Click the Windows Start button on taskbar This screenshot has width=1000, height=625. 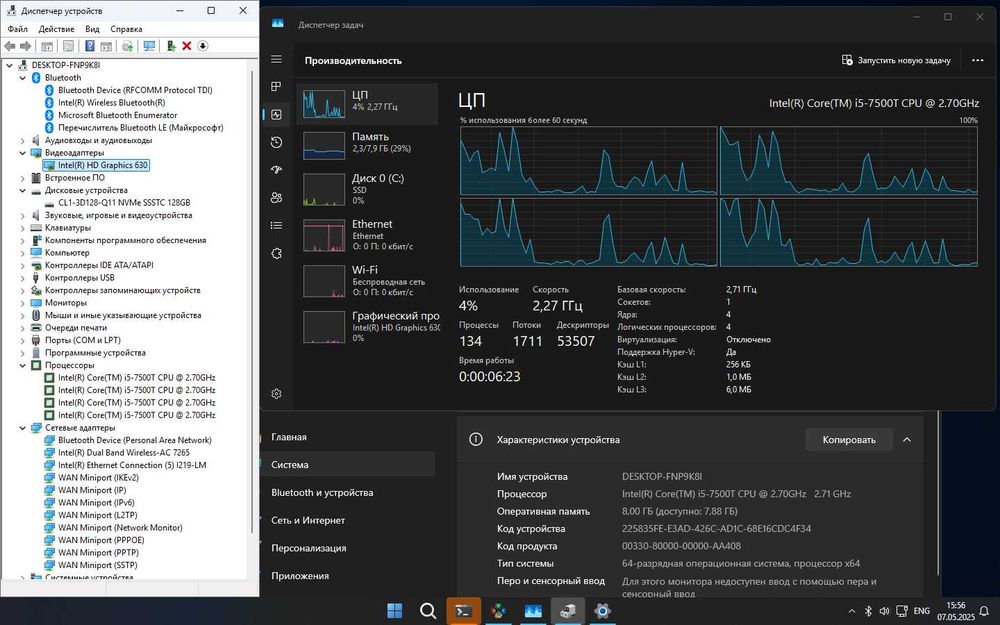(x=395, y=611)
